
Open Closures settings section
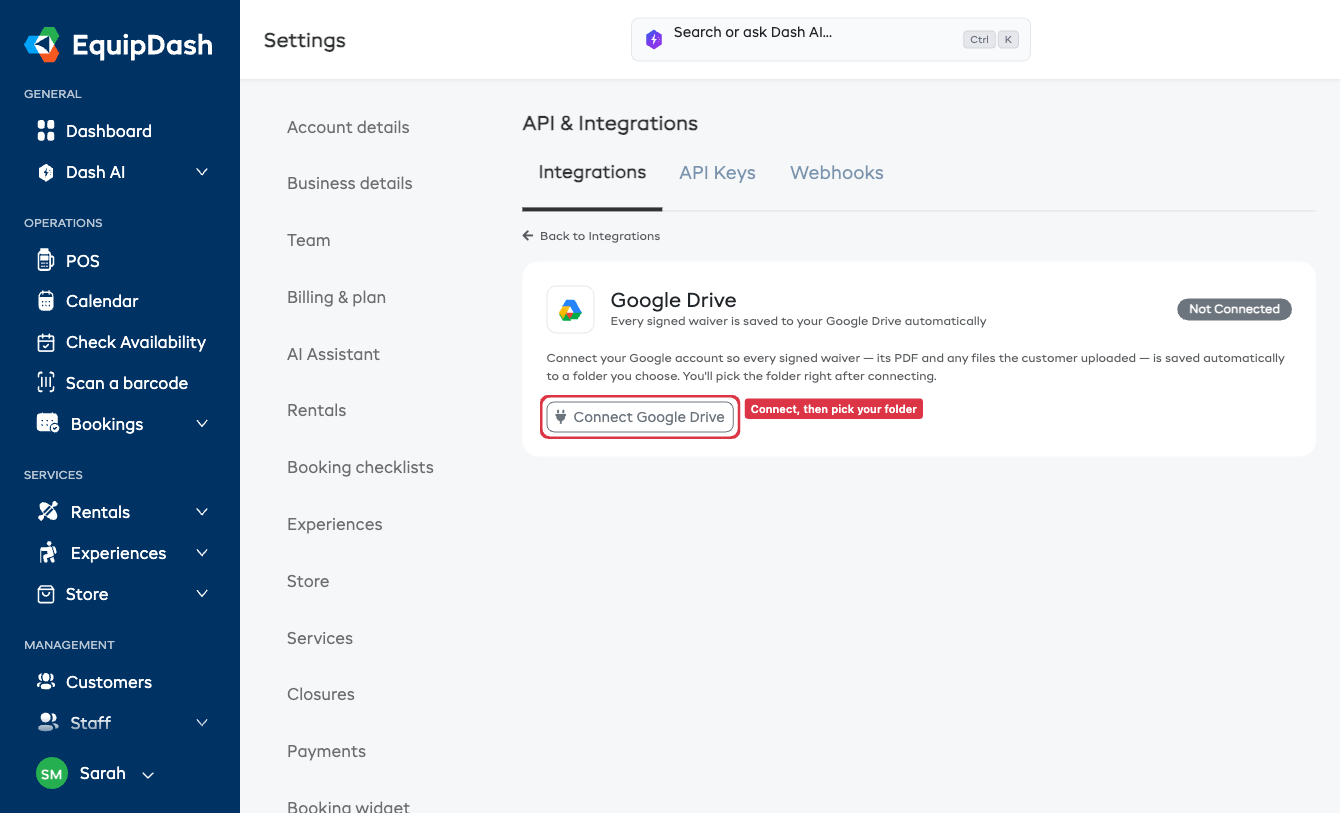(321, 694)
